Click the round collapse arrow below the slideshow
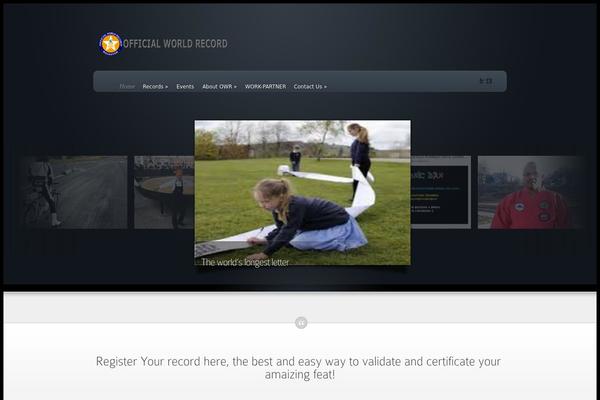This screenshot has height=400, width=600. pyautogui.click(x=301, y=323)
